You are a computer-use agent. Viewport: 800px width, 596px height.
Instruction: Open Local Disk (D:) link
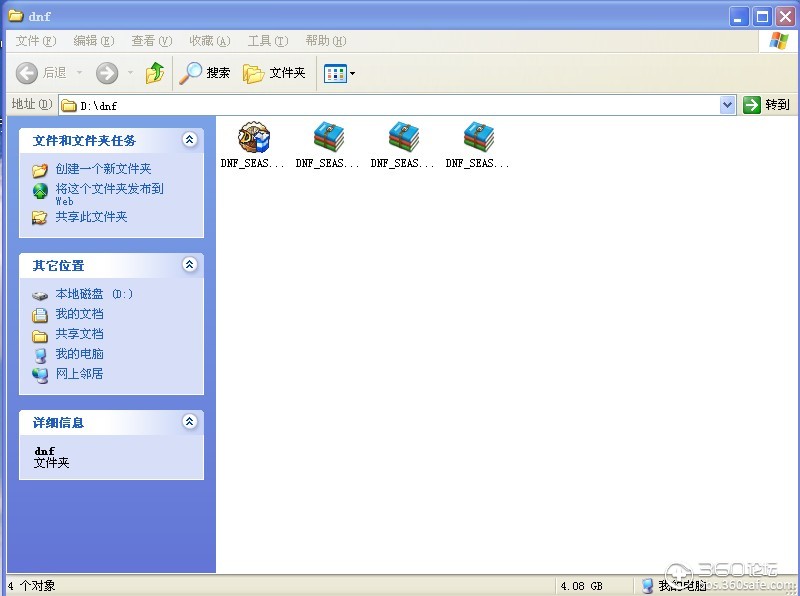(x=94, y=294)
